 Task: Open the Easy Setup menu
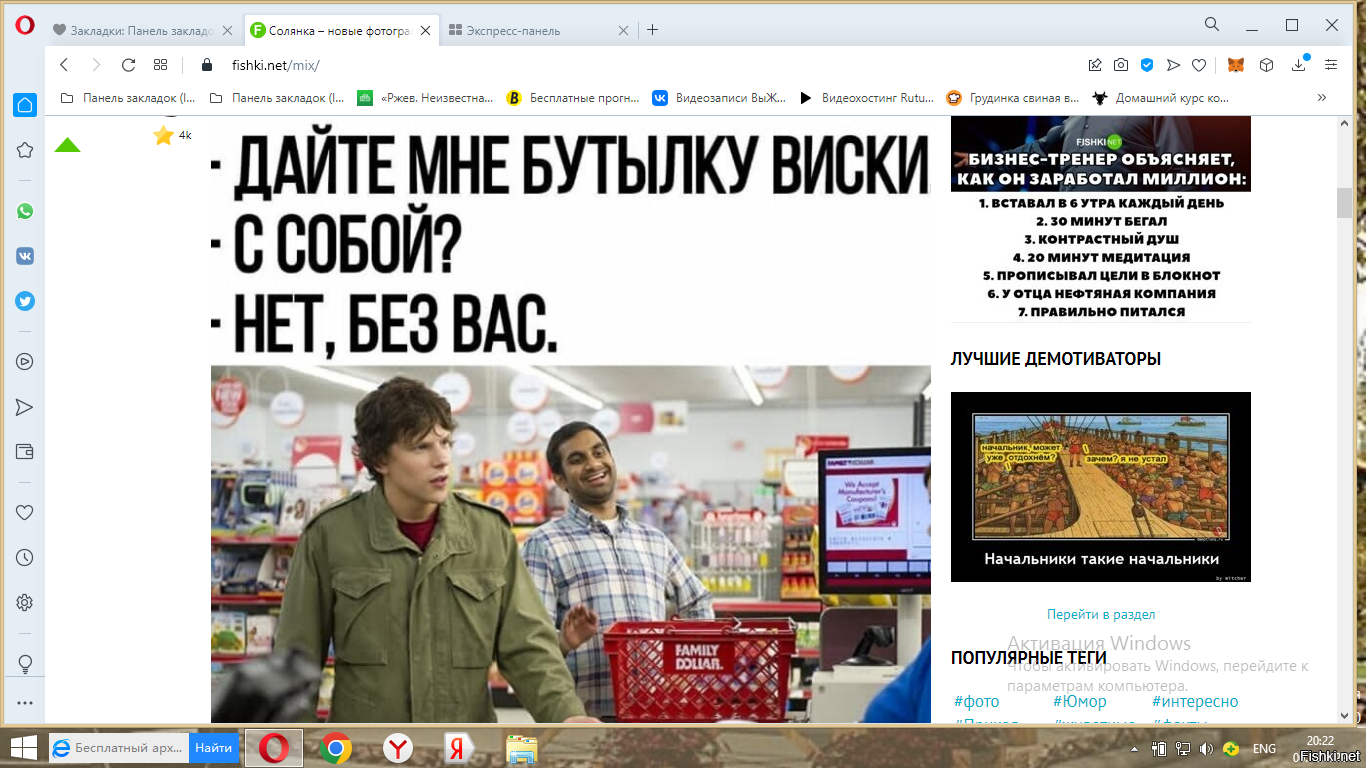[1331, 65]
